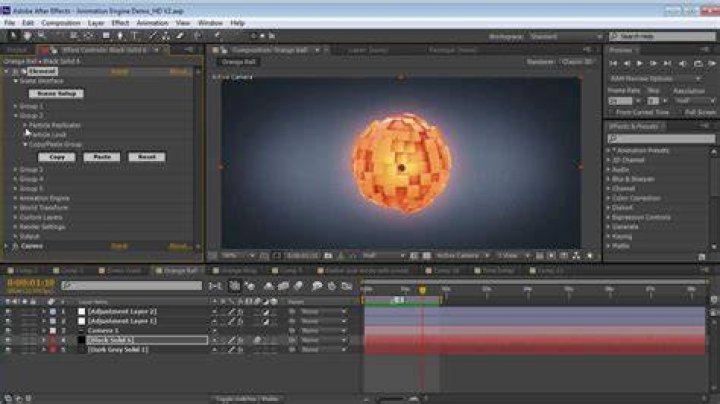This screenshot has height=404, width=720.
Task: Open the Layer menu
Action: (96, 22)
